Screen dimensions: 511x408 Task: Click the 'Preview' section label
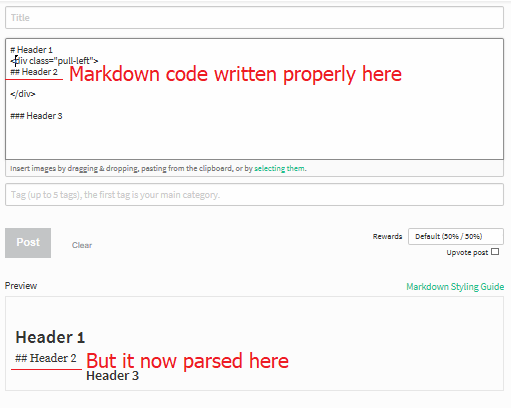(21, 286)
